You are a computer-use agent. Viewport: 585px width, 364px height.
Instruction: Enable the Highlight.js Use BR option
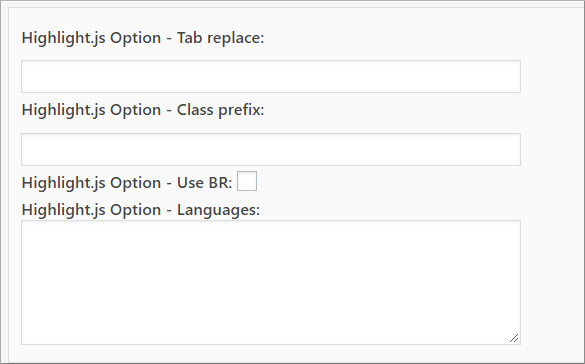coord(247,181)
